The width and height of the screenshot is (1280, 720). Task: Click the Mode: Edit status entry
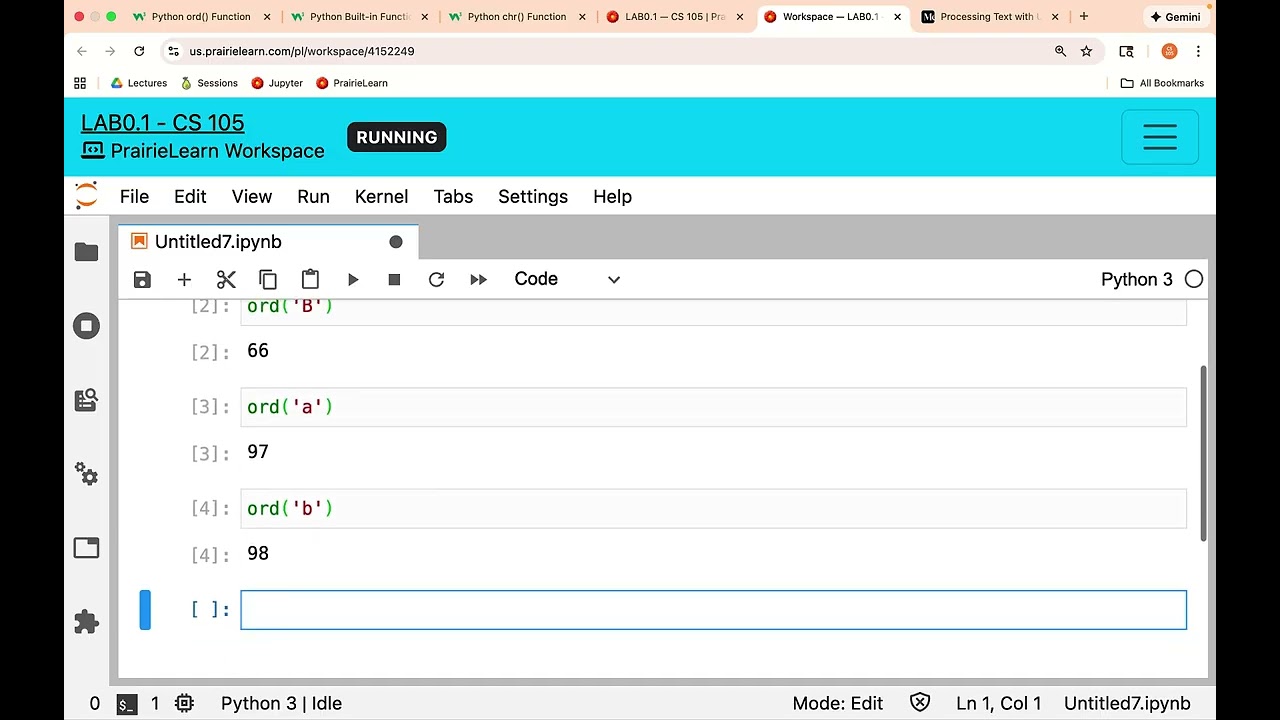(838, 703)
